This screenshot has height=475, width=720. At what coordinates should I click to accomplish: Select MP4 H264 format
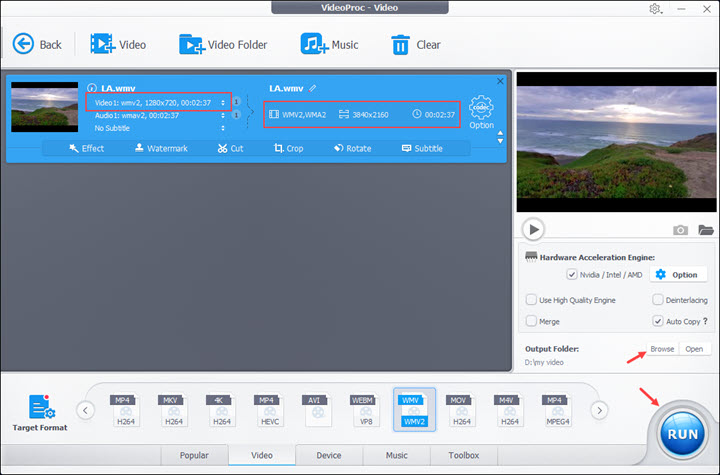pyautogui.click(x=126, y=410)
